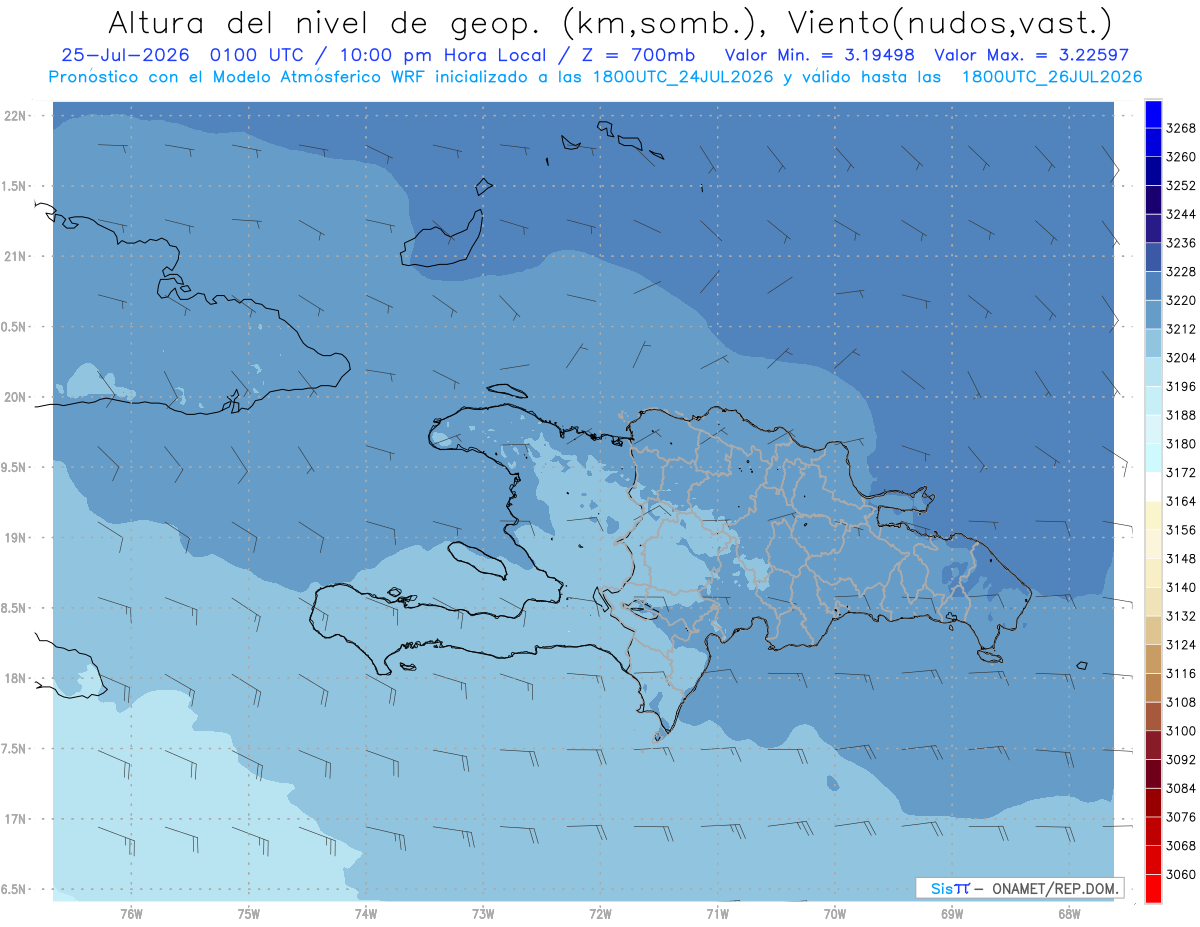Click the '22N' latitude label
This screenshot has height=927, width=1200.
(x=15, y=116)
